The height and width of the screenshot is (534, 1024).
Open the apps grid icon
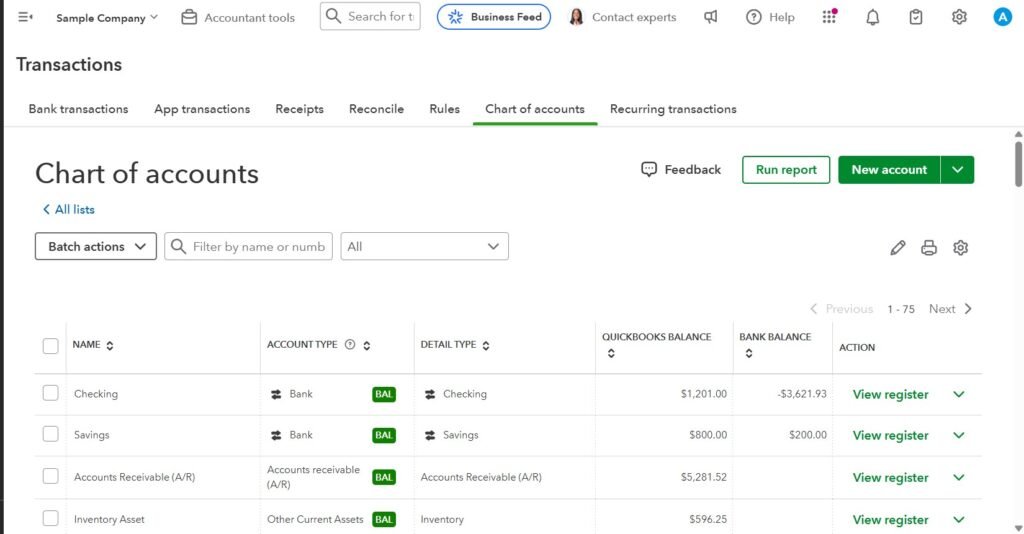pos(829,17)
